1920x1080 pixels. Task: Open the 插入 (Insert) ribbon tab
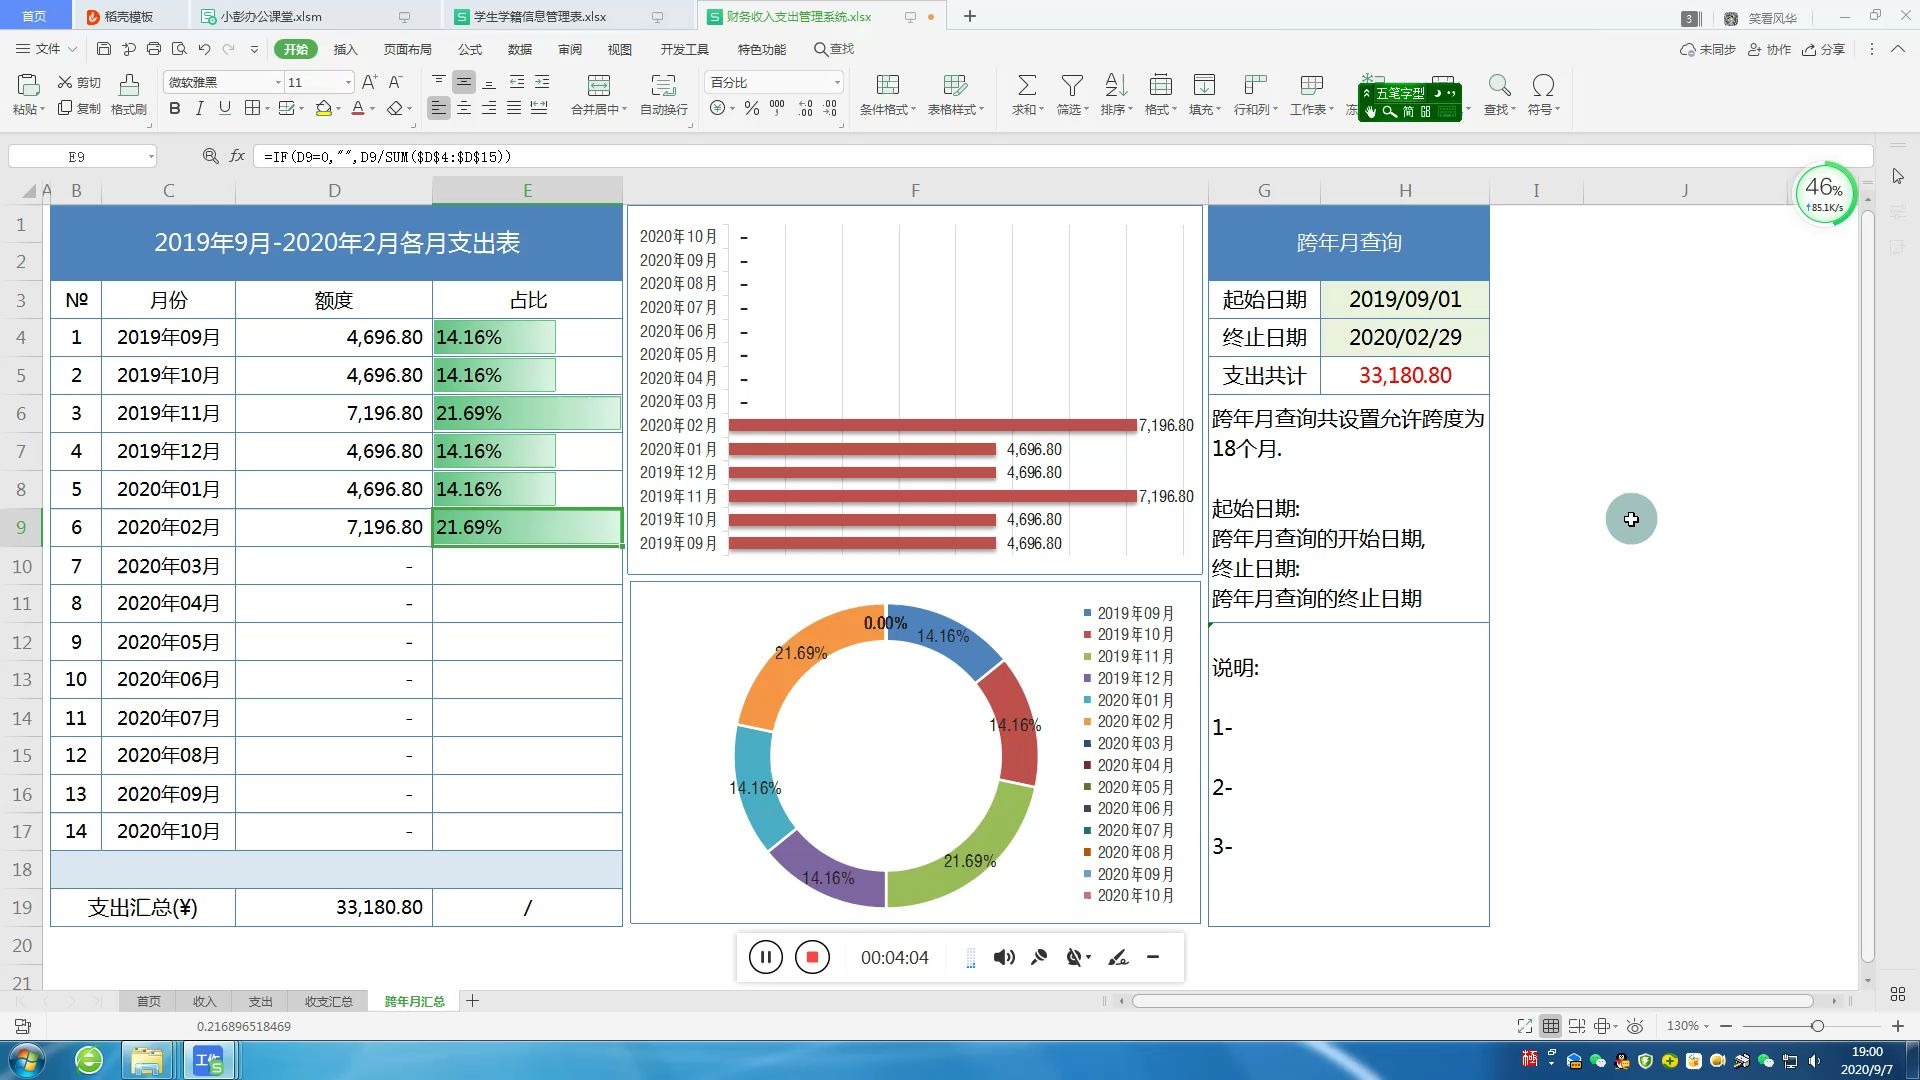[345, 49]
